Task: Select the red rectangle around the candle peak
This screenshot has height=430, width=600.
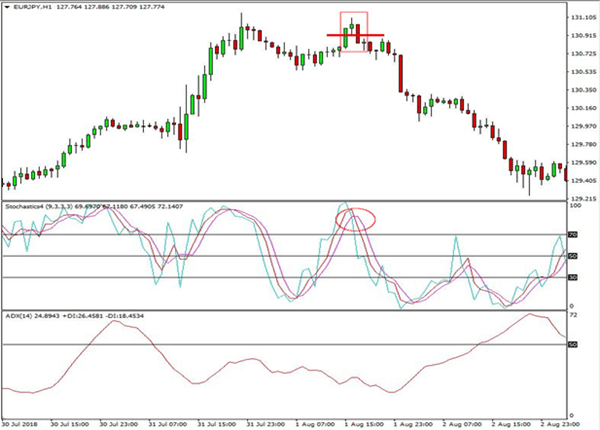Action: pyautogui.click(x=354, y=30)
